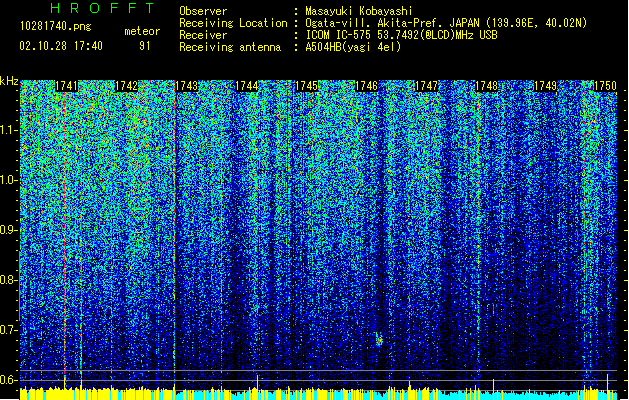Click the date stamp 02.10.28 17:40
629x400 pixels.
coord(61,46)
